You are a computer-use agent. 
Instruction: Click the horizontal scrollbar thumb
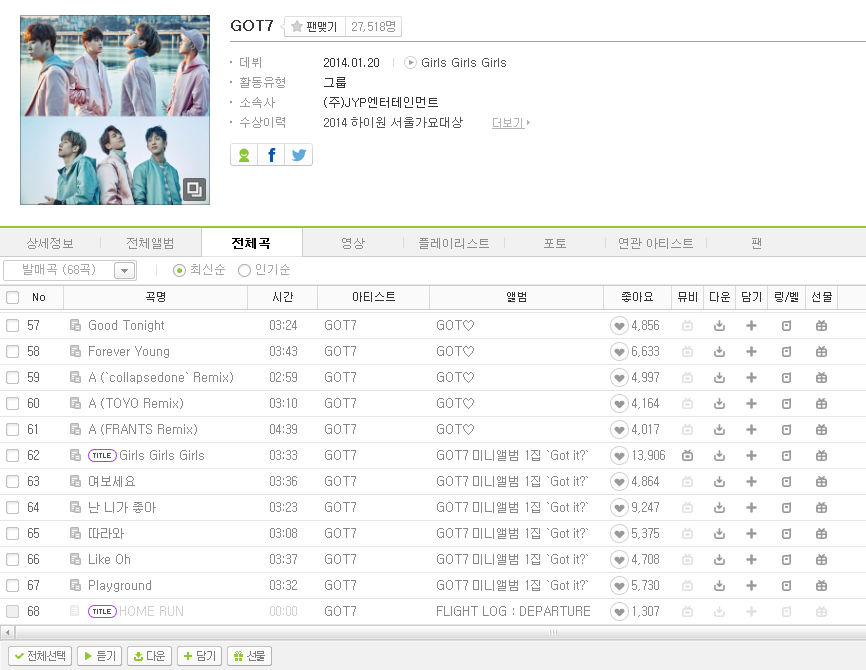tap(553, 632)
